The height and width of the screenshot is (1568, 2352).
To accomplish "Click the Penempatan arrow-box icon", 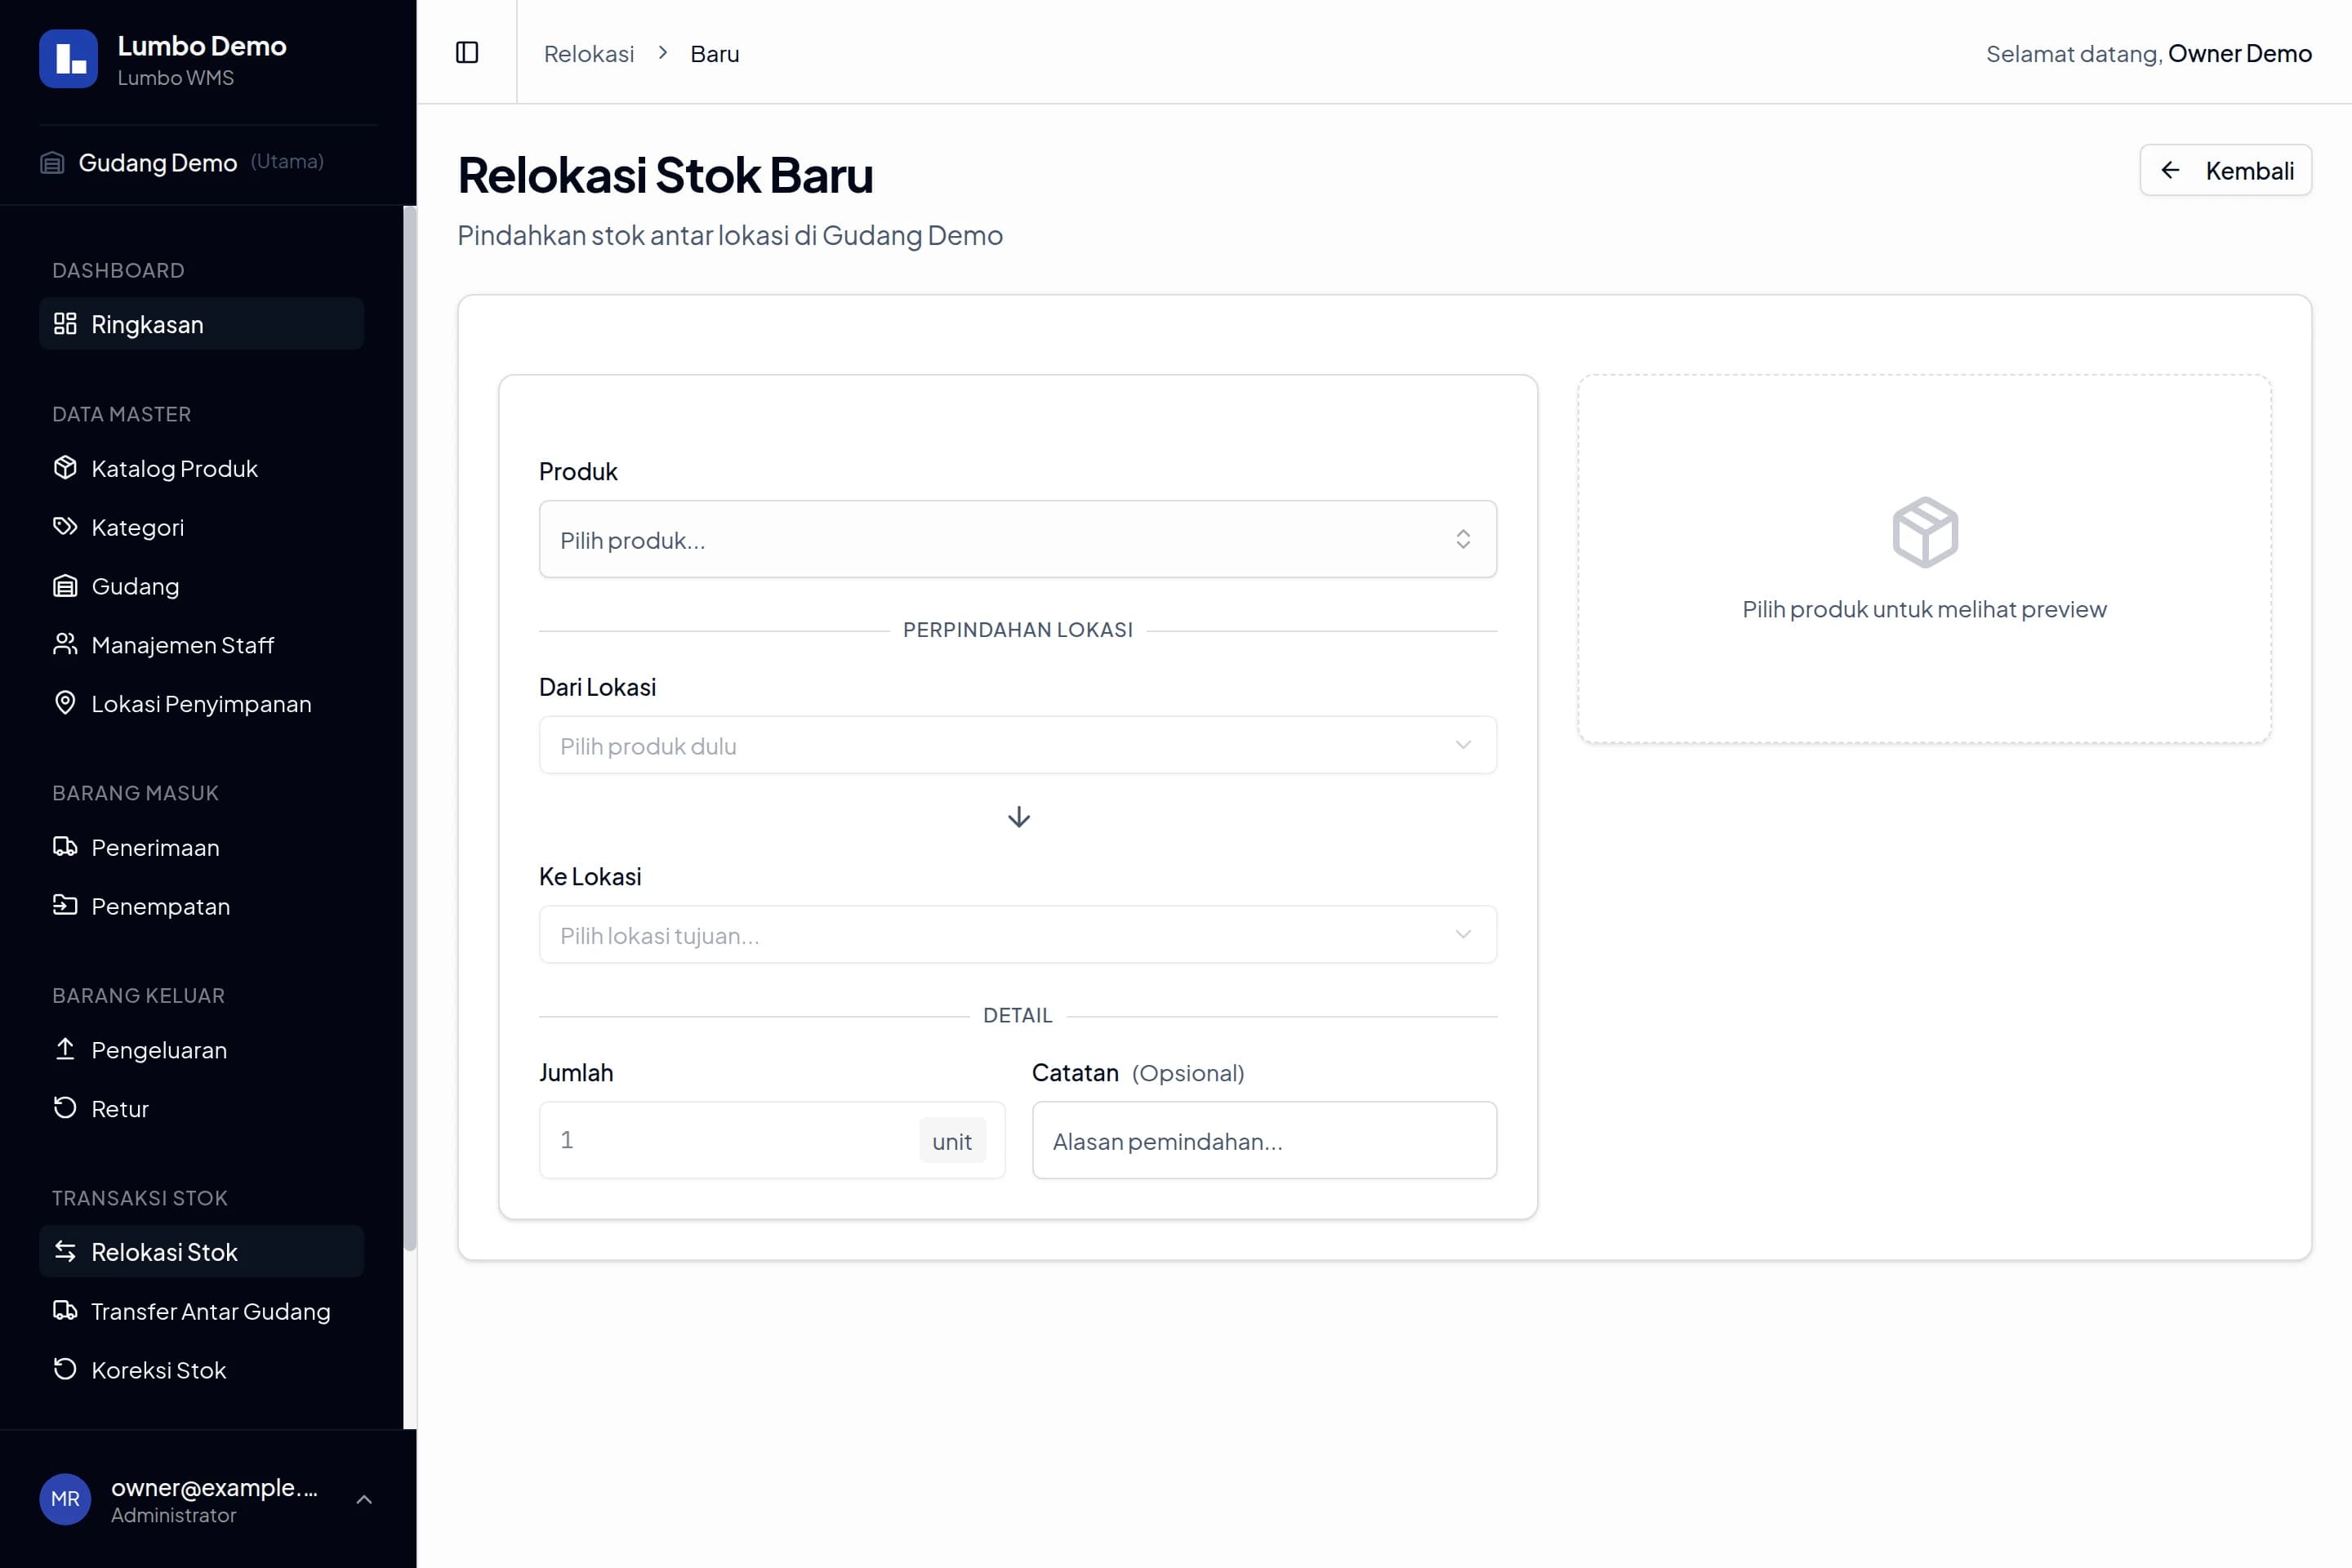I will (65, 906).
